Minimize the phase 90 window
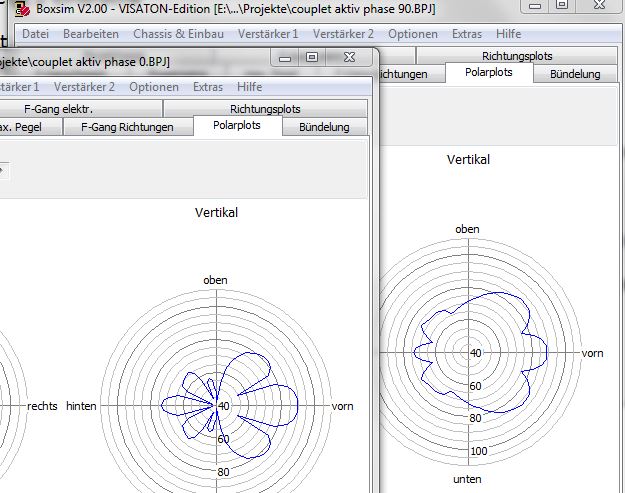Viewport: 625px width, 493px height. pyautogui.click(x=535, y=6)
